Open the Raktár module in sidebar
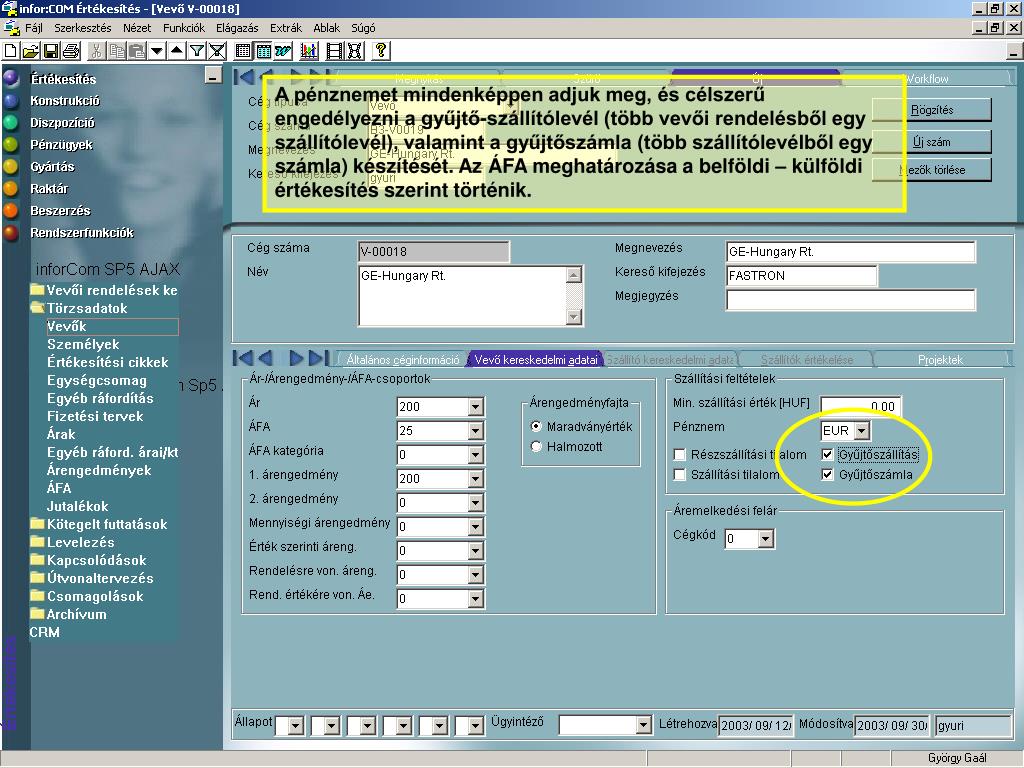Image resolution: width=1024 pixels, height=768 pixels. click(x=49, y=189)
